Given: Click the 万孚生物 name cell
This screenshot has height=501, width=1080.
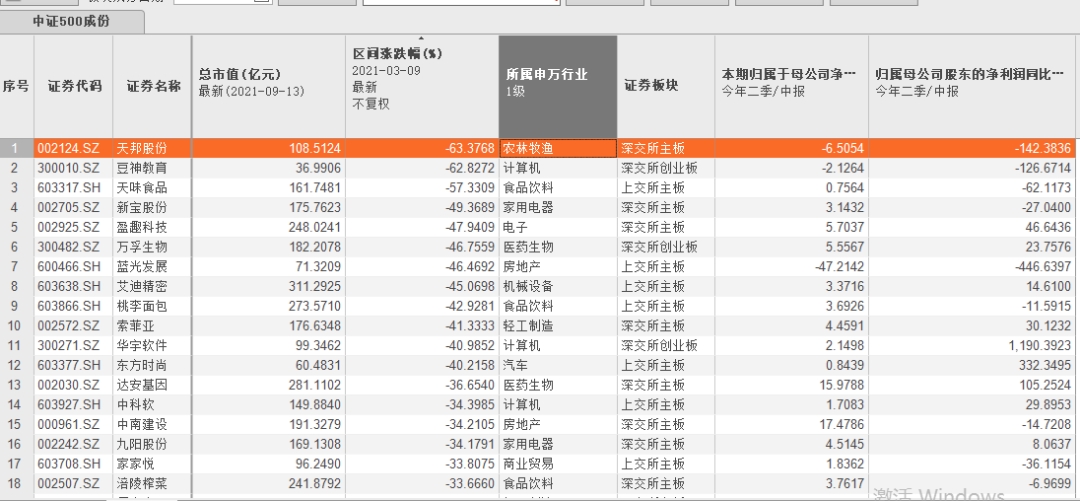Looking at the screenshot, I should 152,247.
